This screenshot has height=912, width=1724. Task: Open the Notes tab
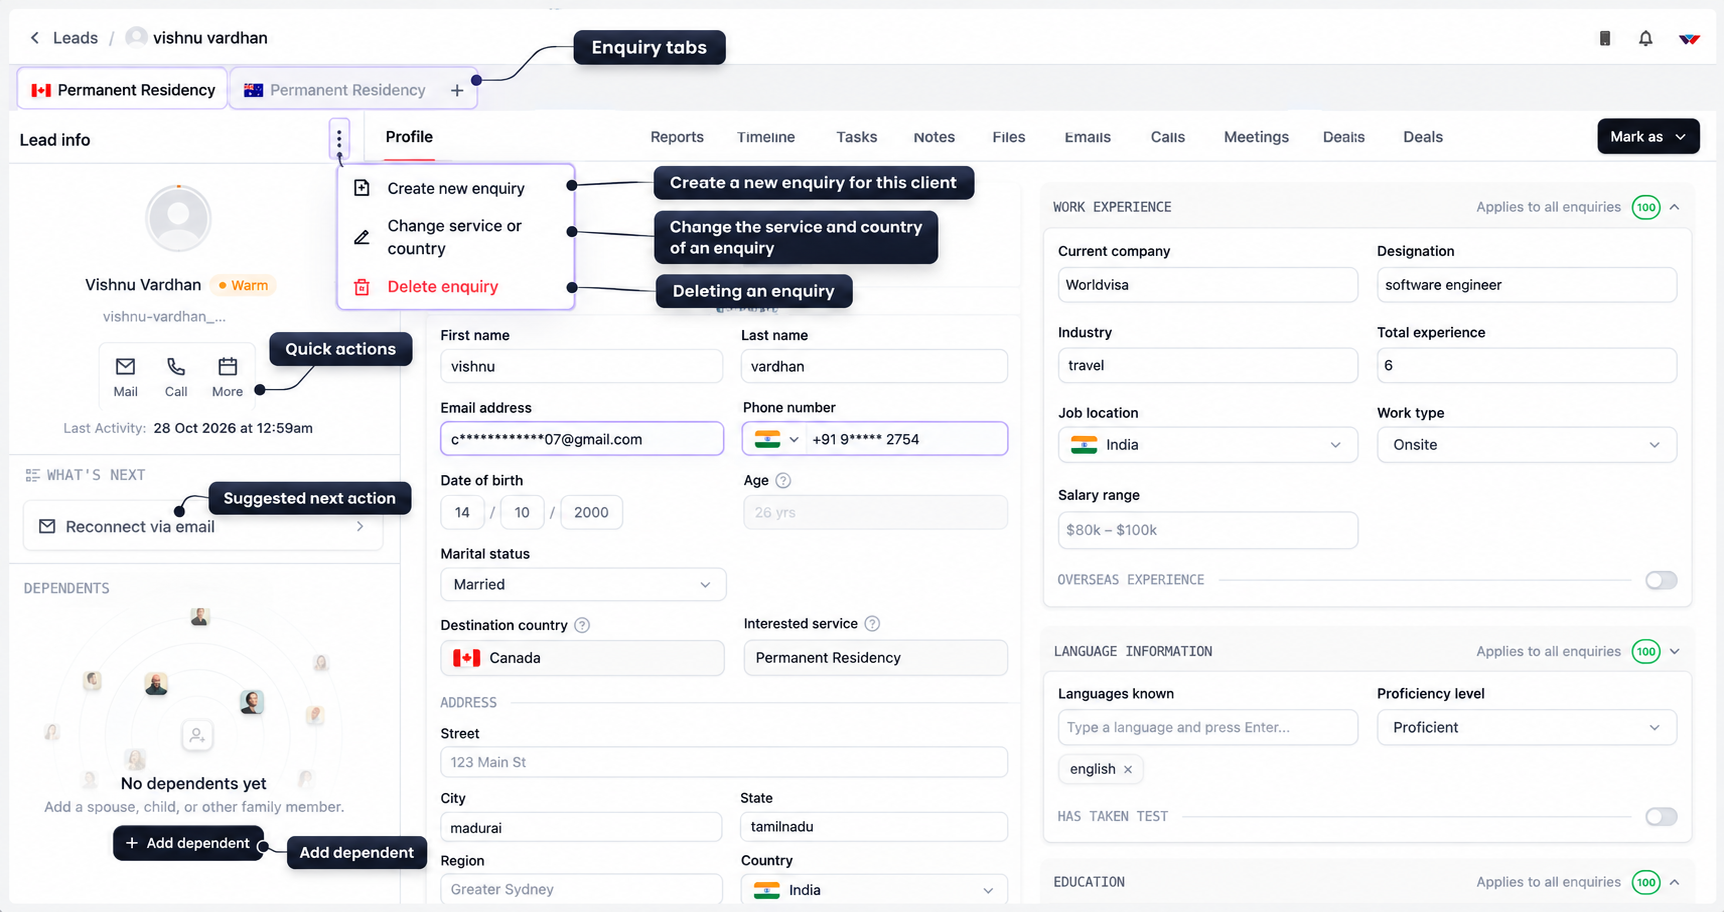click(934, 137)
